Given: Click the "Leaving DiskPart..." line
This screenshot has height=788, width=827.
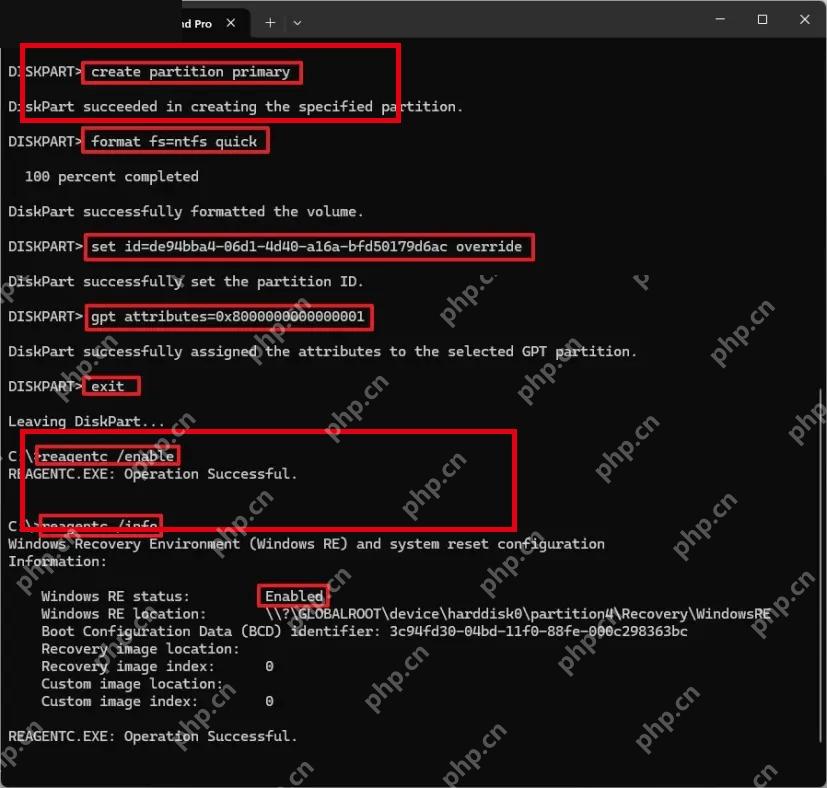Looking at the screenshot, I should (86, 421).
